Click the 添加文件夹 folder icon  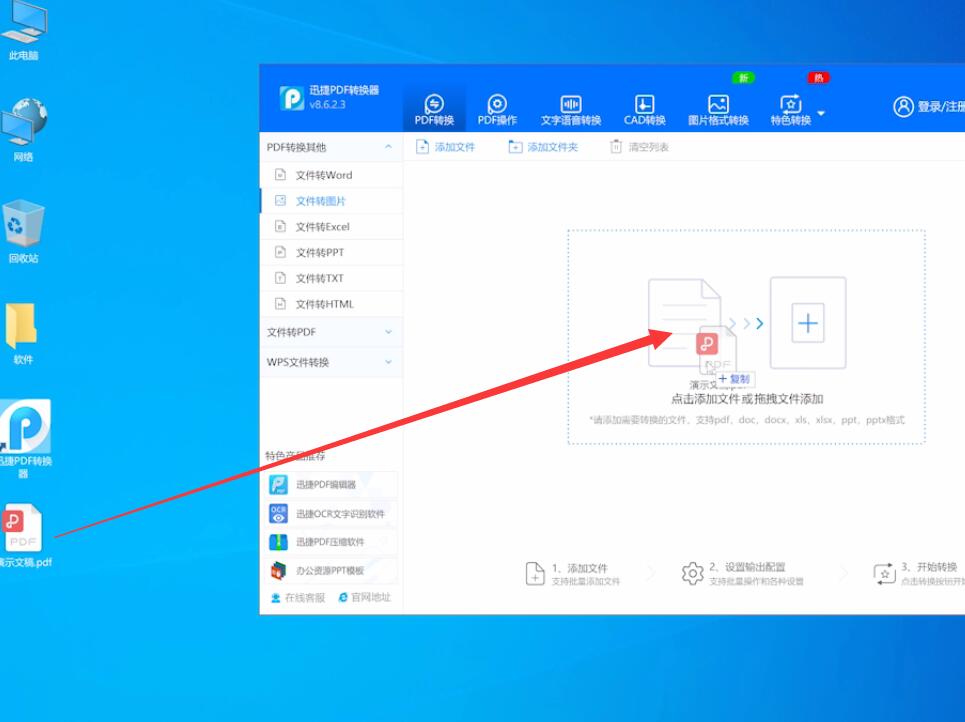pyautogui.click(x=515, y=146)
